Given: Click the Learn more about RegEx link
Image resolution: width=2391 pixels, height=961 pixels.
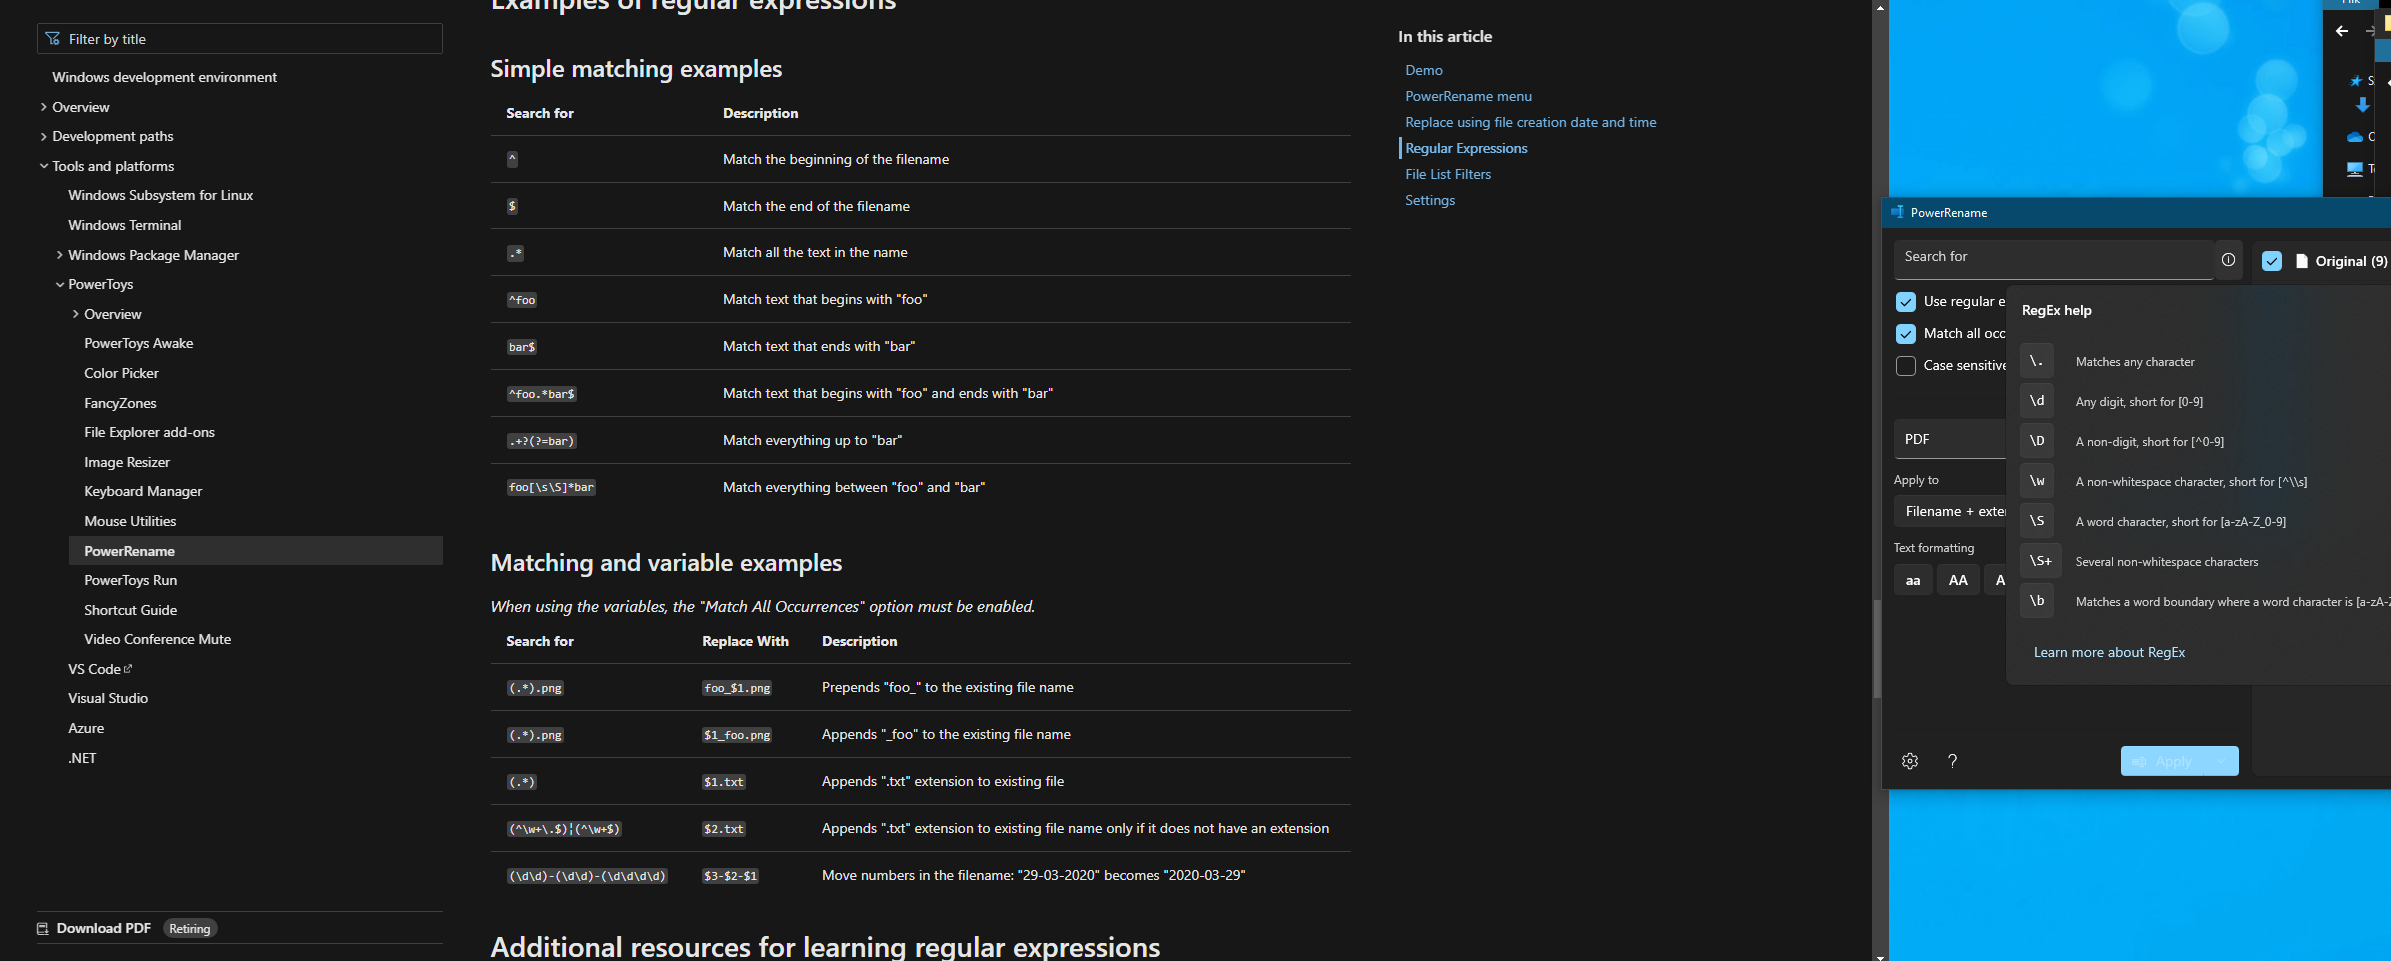Looking at the screenshot, I should (x=2110, y=651).
